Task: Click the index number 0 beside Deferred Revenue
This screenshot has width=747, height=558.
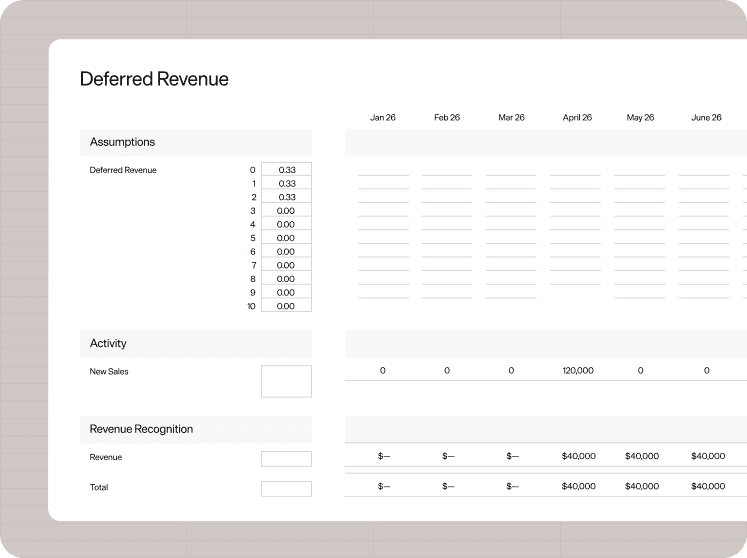Action: [x=252, y=170]
